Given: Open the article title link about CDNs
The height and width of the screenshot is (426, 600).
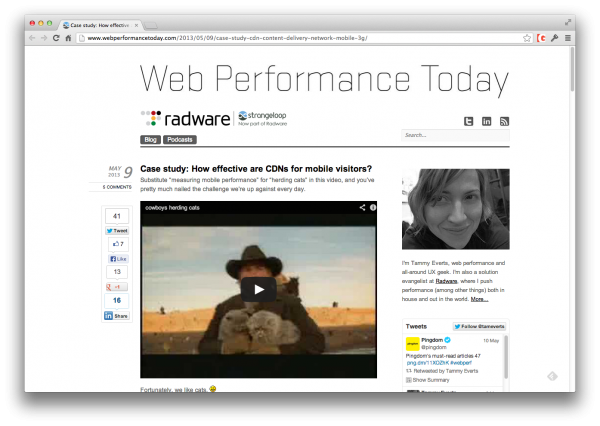Looking at the screenshot, I should point(256,169).
